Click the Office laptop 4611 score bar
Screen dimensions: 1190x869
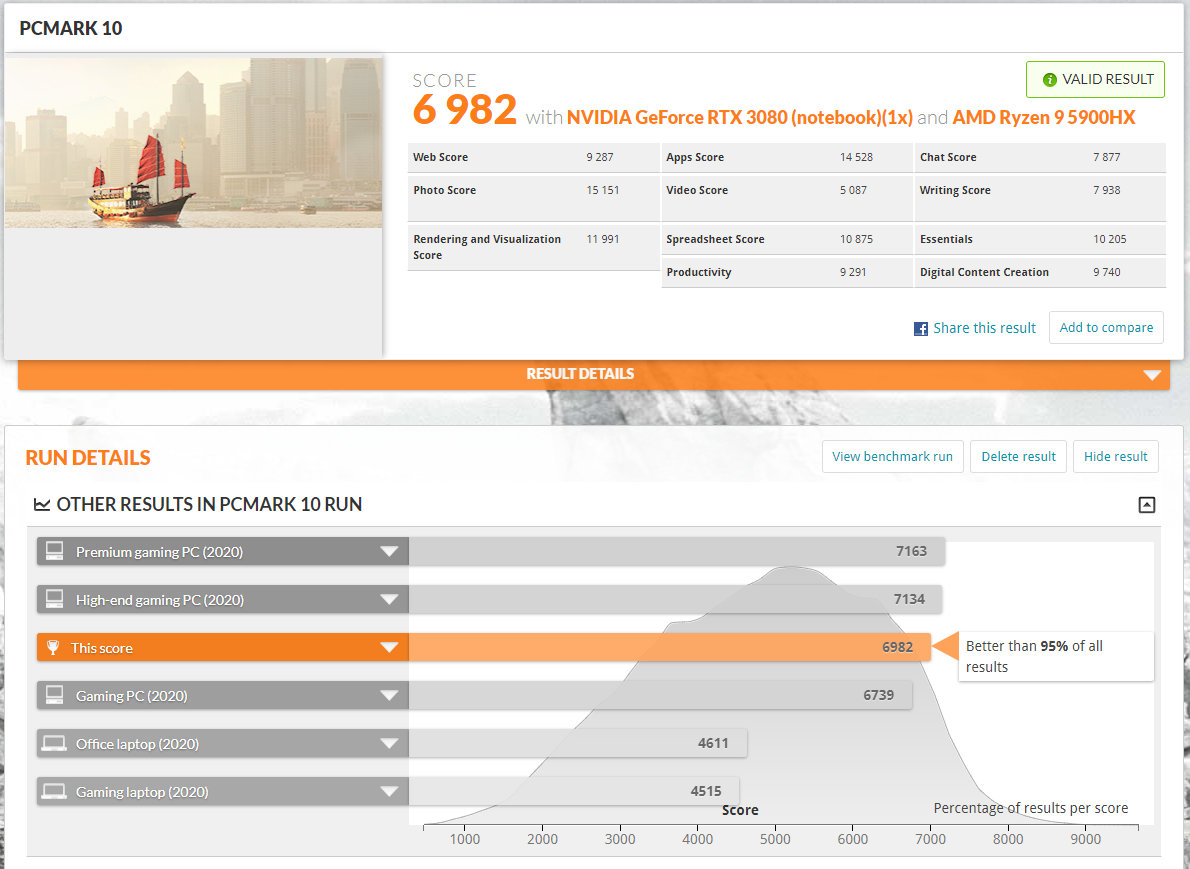(578, 743)
